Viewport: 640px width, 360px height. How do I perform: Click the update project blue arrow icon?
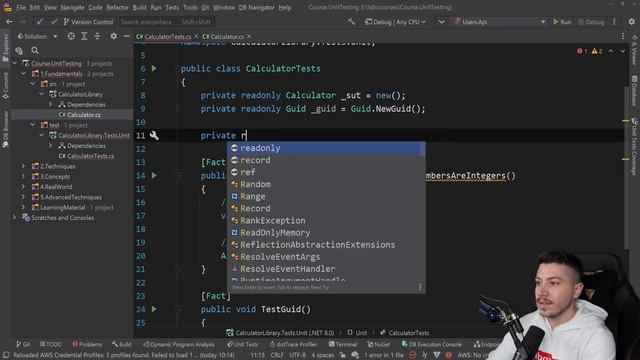pyautogui.click(x=40, y=22)
